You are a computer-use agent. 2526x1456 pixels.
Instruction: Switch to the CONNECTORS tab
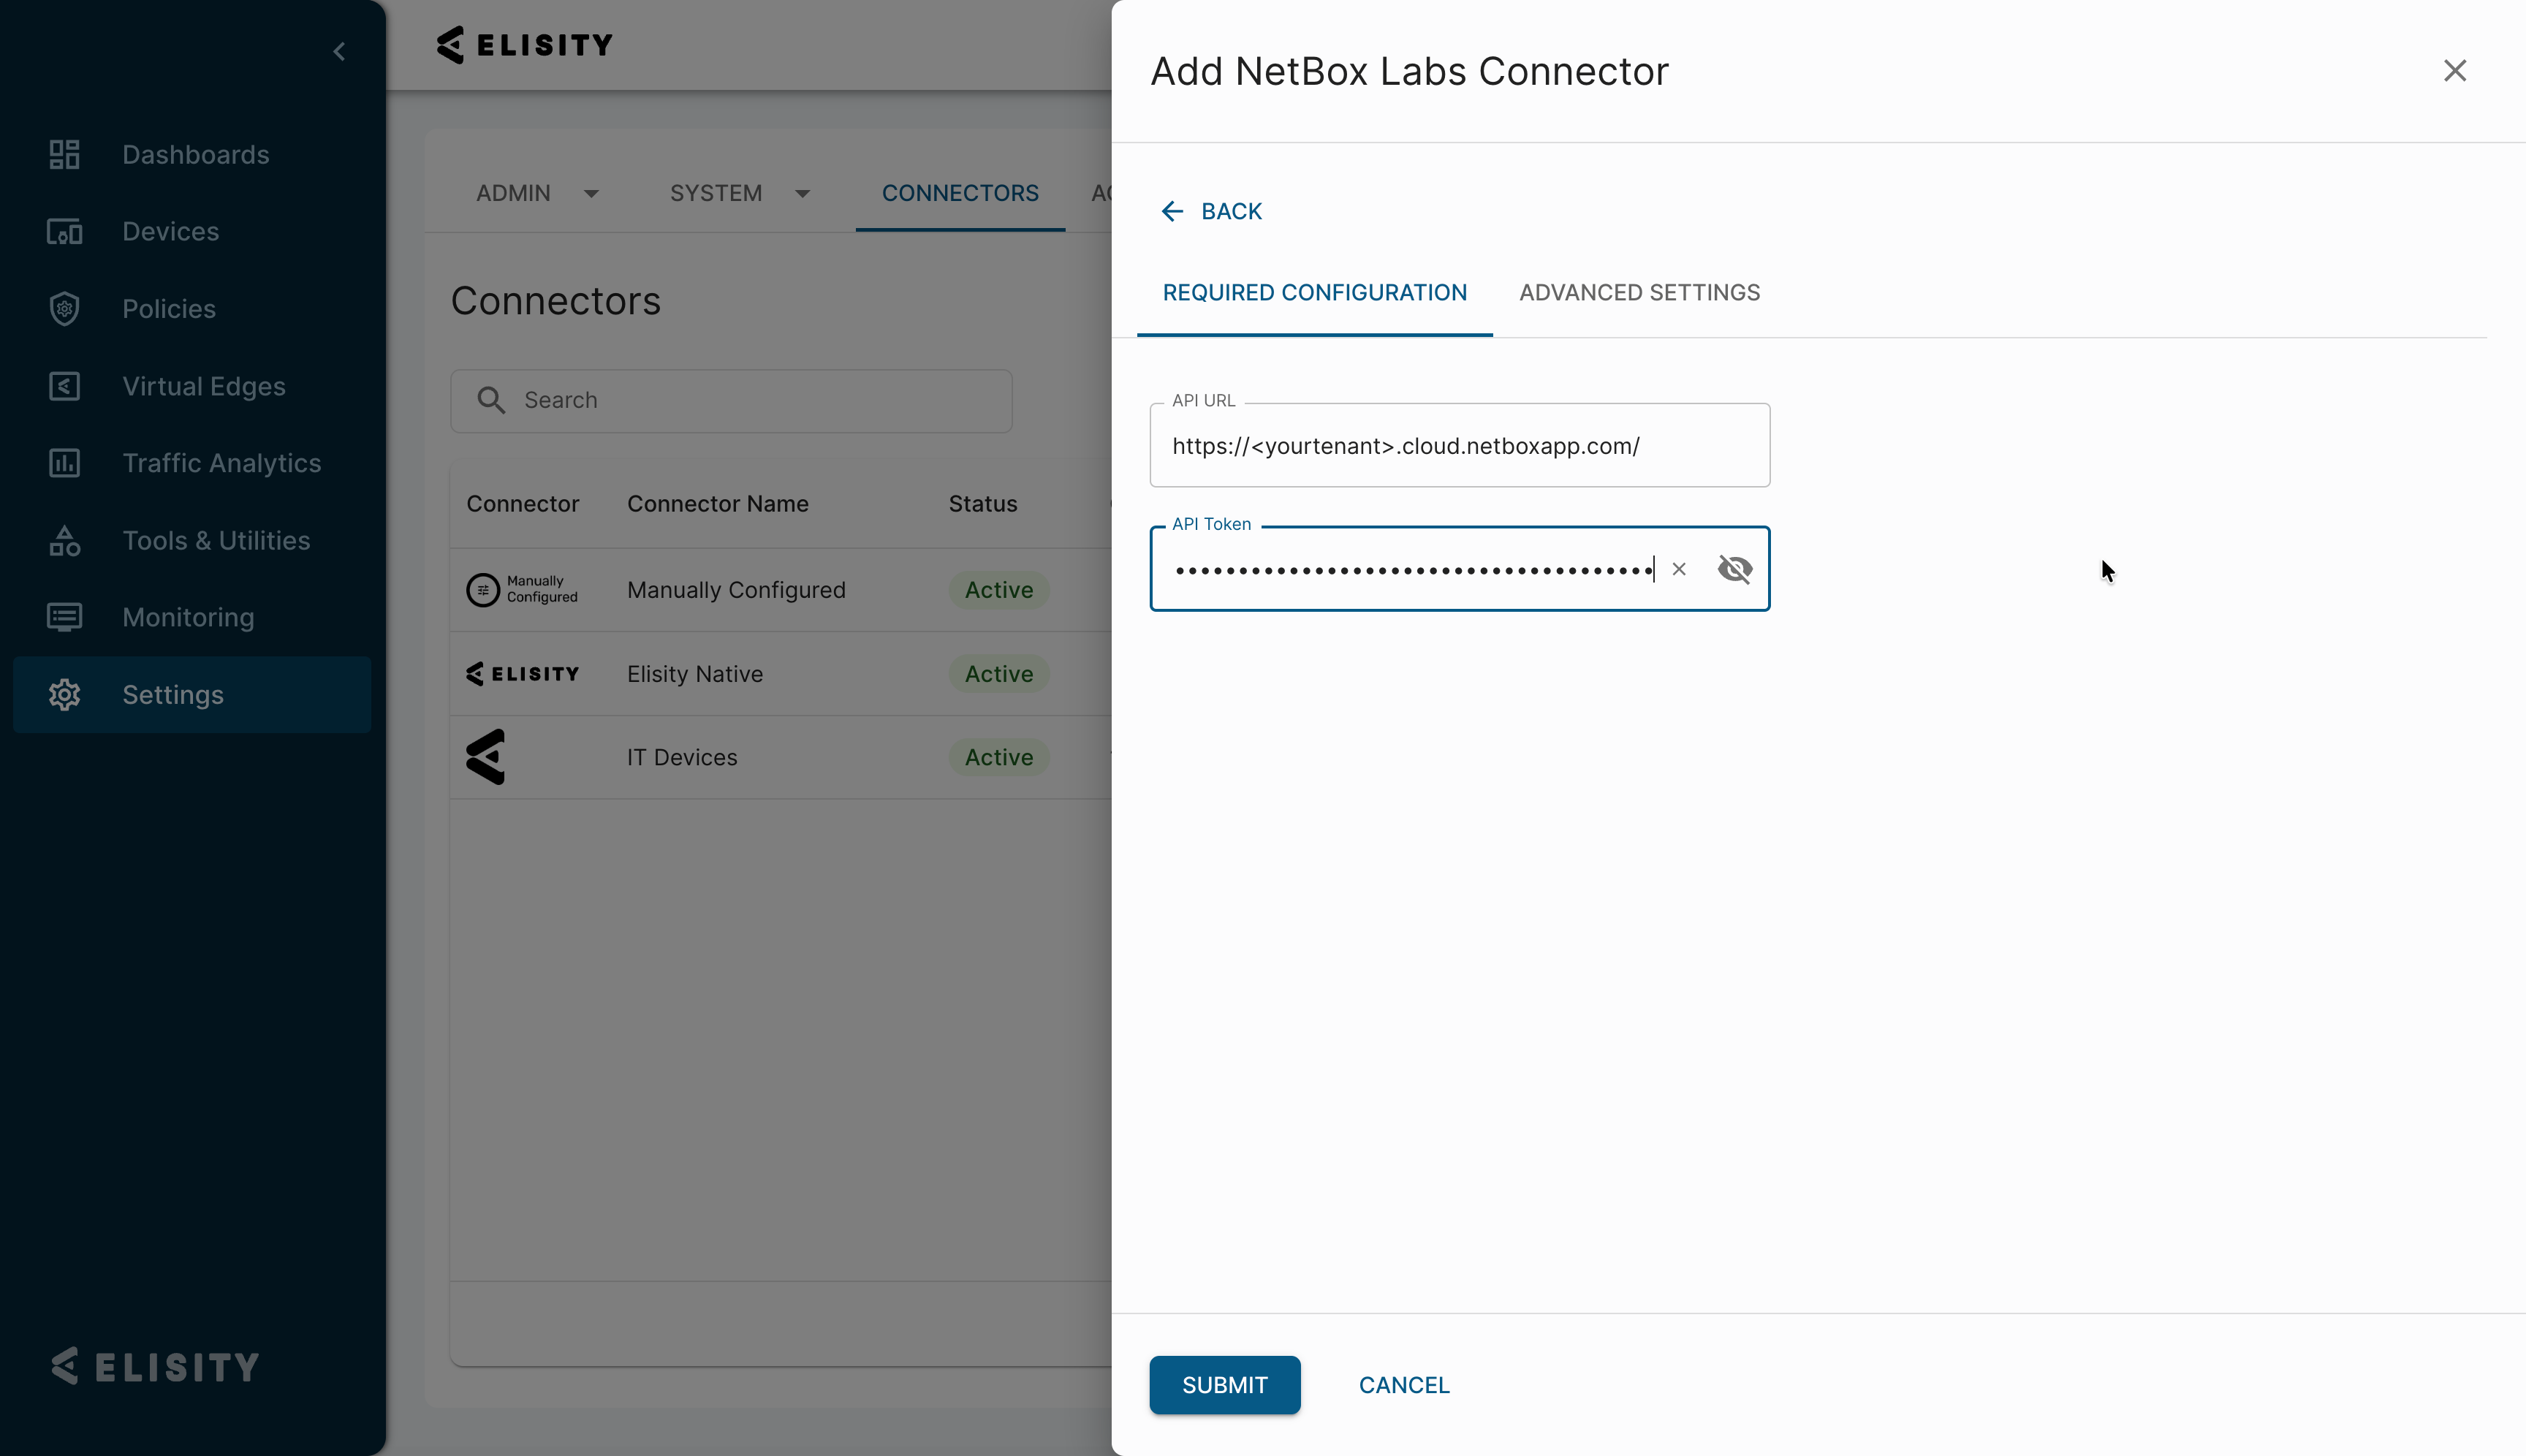point(960,193)
